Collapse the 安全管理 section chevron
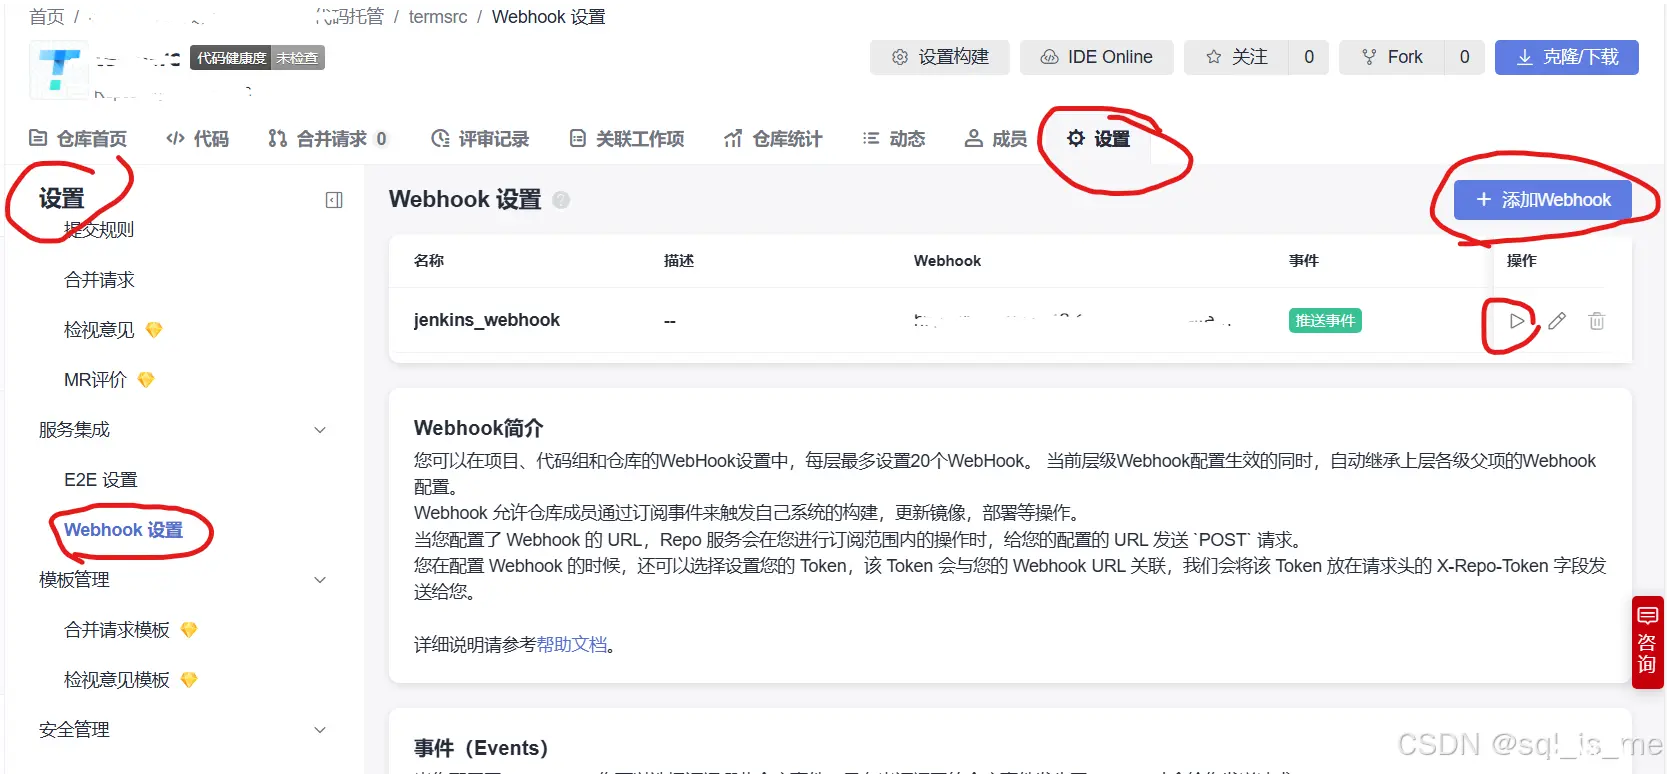The width and height of the screenshot is (1667, 774). 320,730
